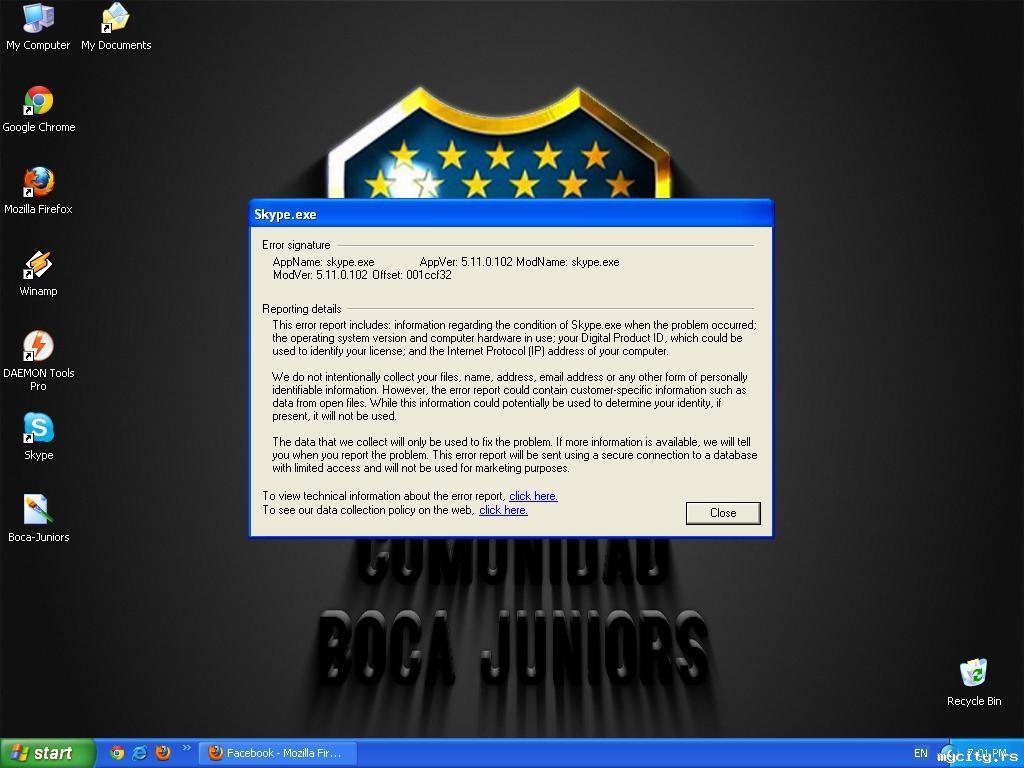
Task: Click the 'Error signature' heading text
Action: pyautogui.click(x=296, y=245)
